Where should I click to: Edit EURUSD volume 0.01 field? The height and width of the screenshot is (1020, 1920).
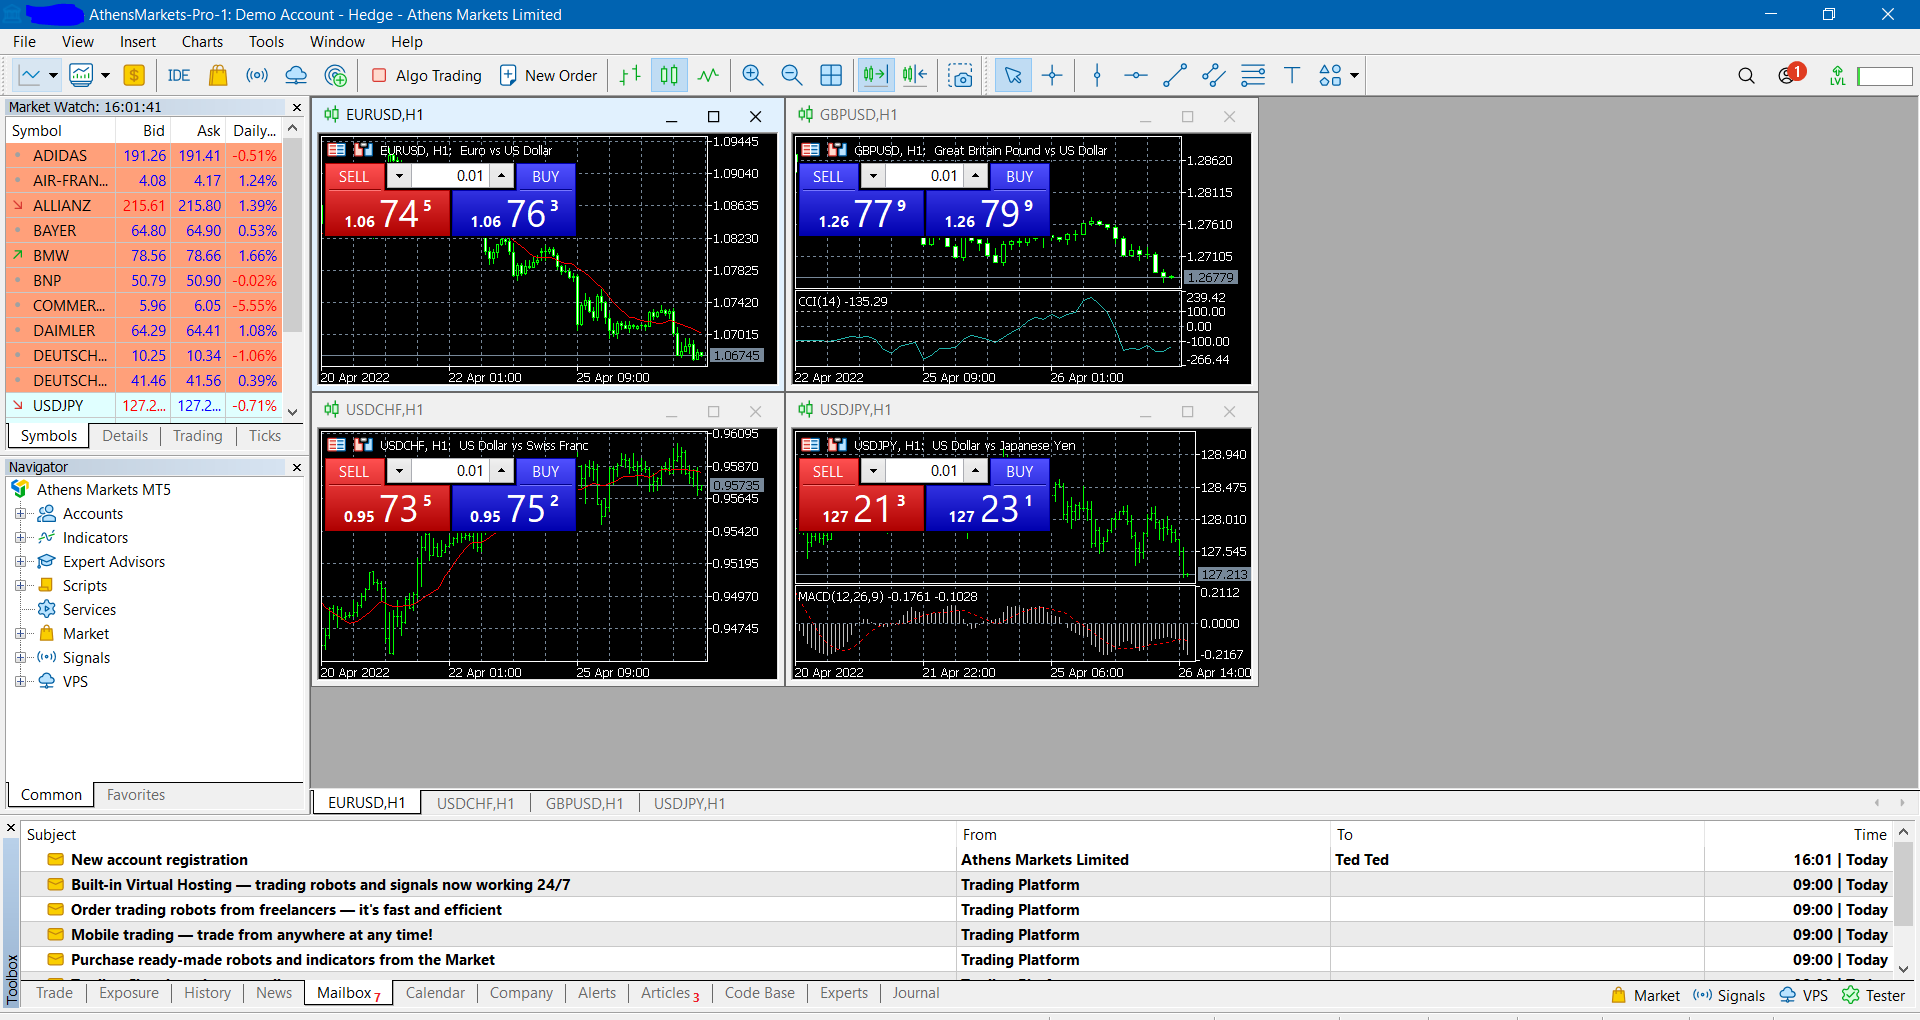(451, 176)
